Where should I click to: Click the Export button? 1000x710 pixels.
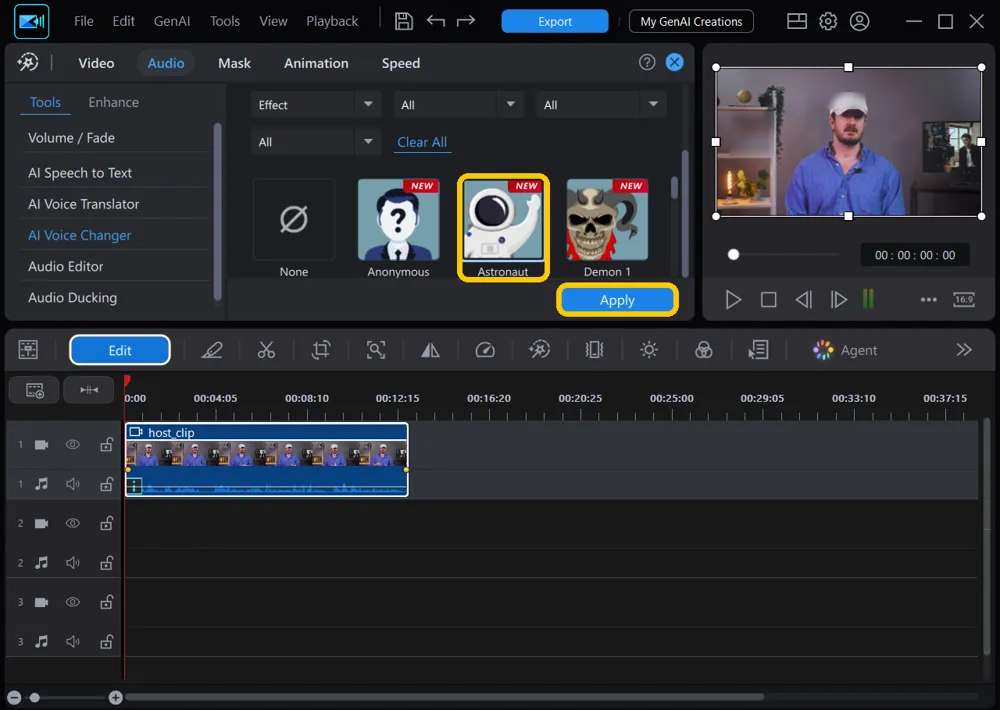pos(555,21)
